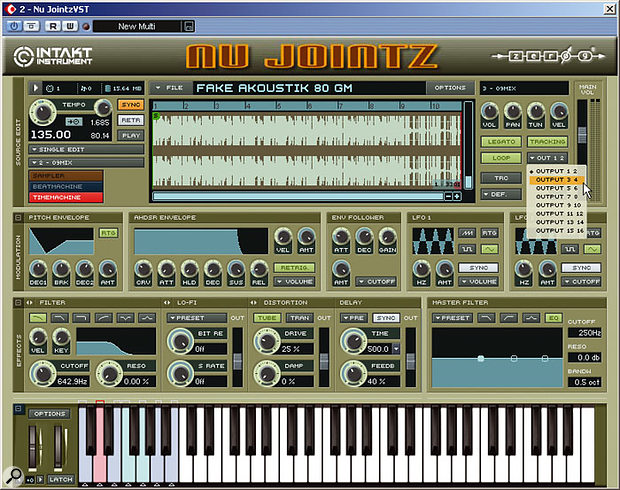
Task: Choose OUTPUT 1 2 menu entry
Action: pyautogui.click(x=557, y=171)
